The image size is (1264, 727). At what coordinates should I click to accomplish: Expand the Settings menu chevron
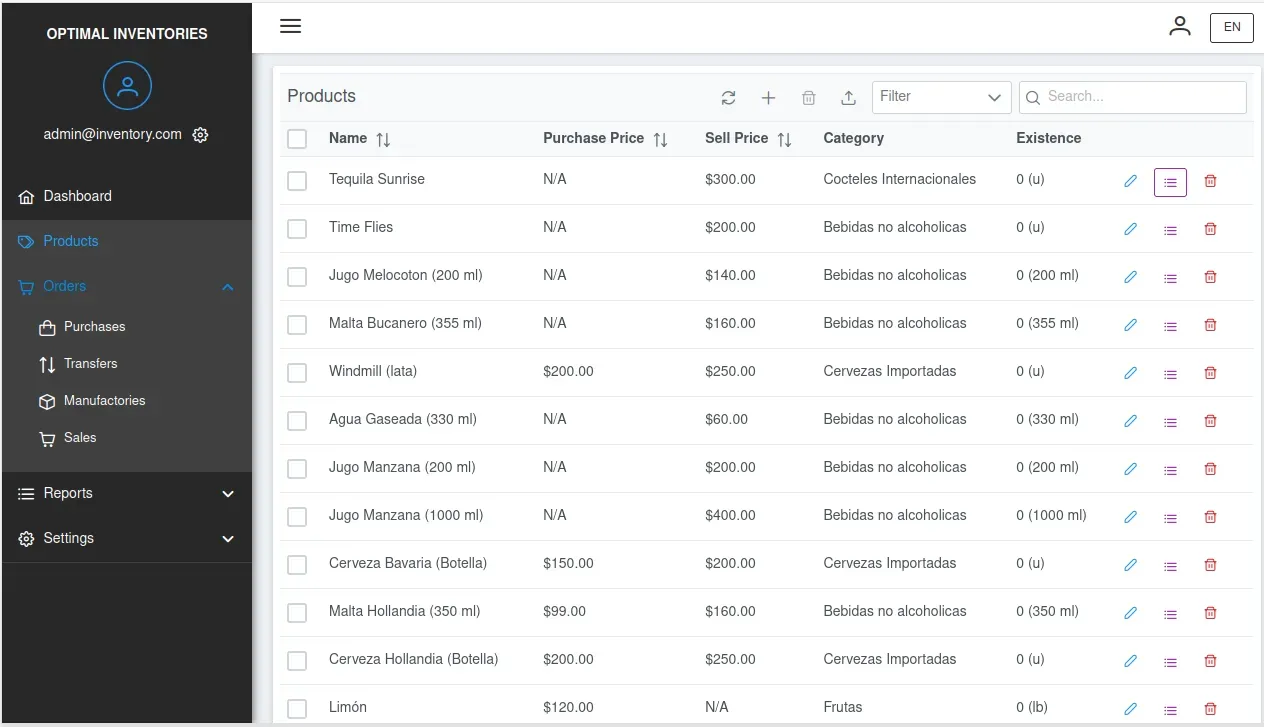click(x=228, y=539)
